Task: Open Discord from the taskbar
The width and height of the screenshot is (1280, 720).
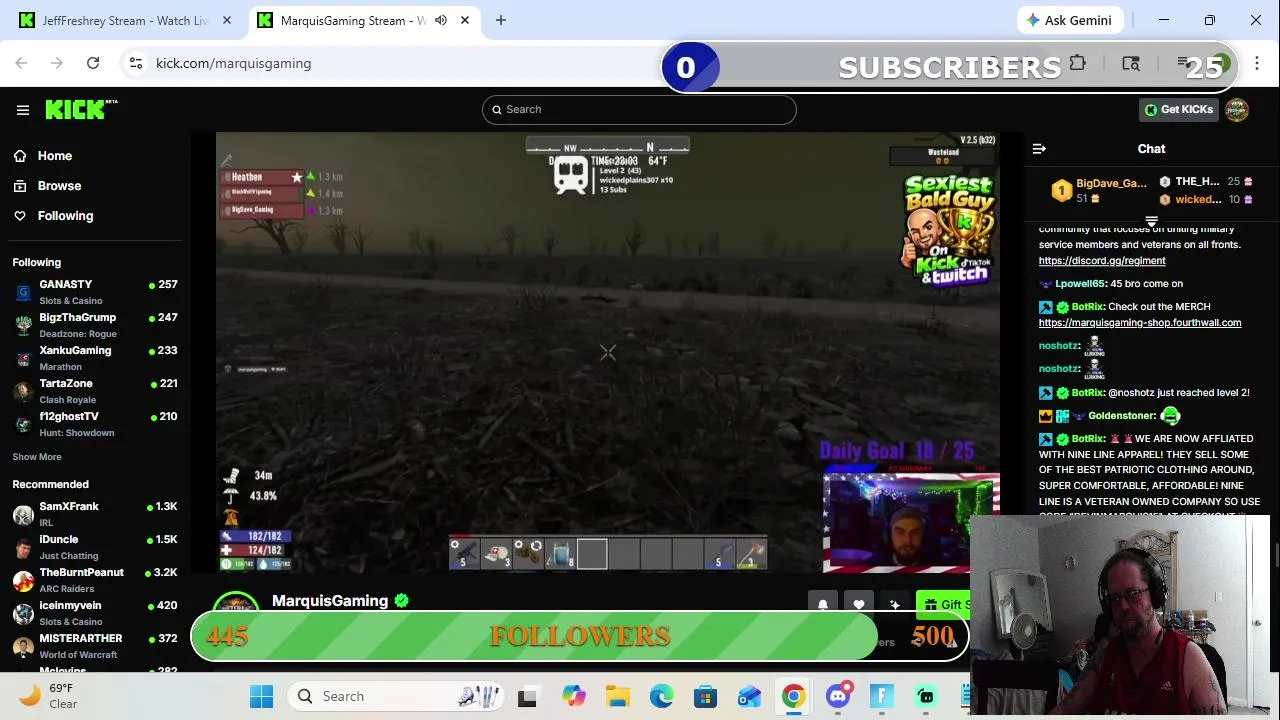Action: click(838, 696)
